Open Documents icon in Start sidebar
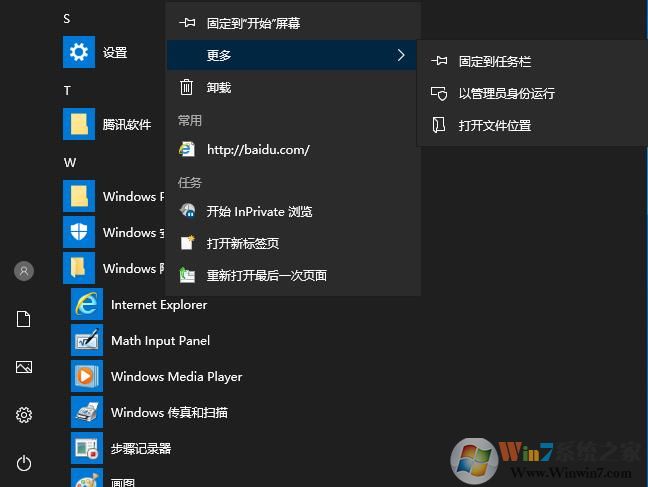The width and height of the screenshot is (648, 487). coord(24,319)
